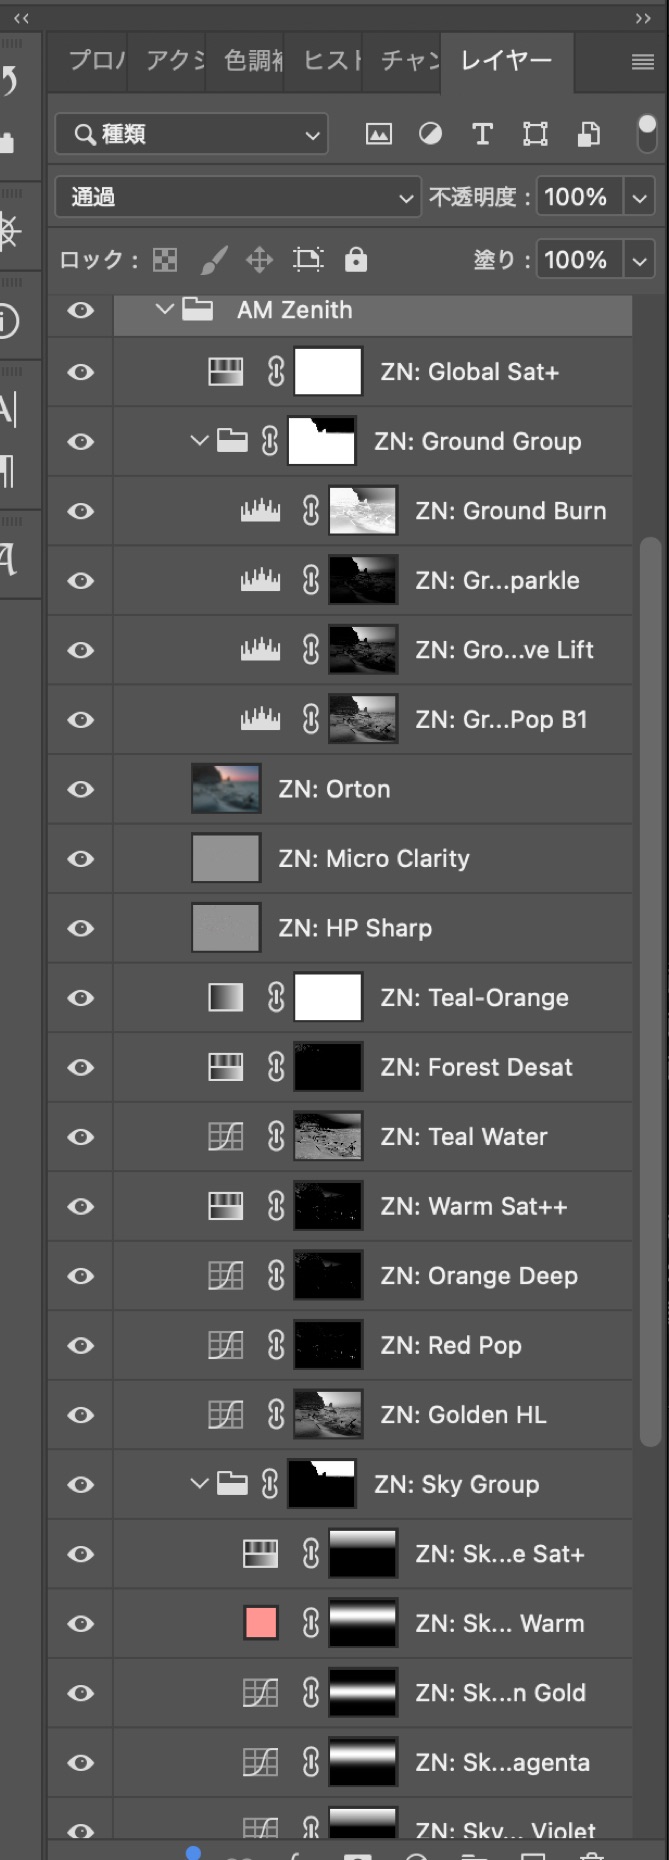
Task: Toggle visibility of ZN: Teal Water
Action: pos(81,1137)
